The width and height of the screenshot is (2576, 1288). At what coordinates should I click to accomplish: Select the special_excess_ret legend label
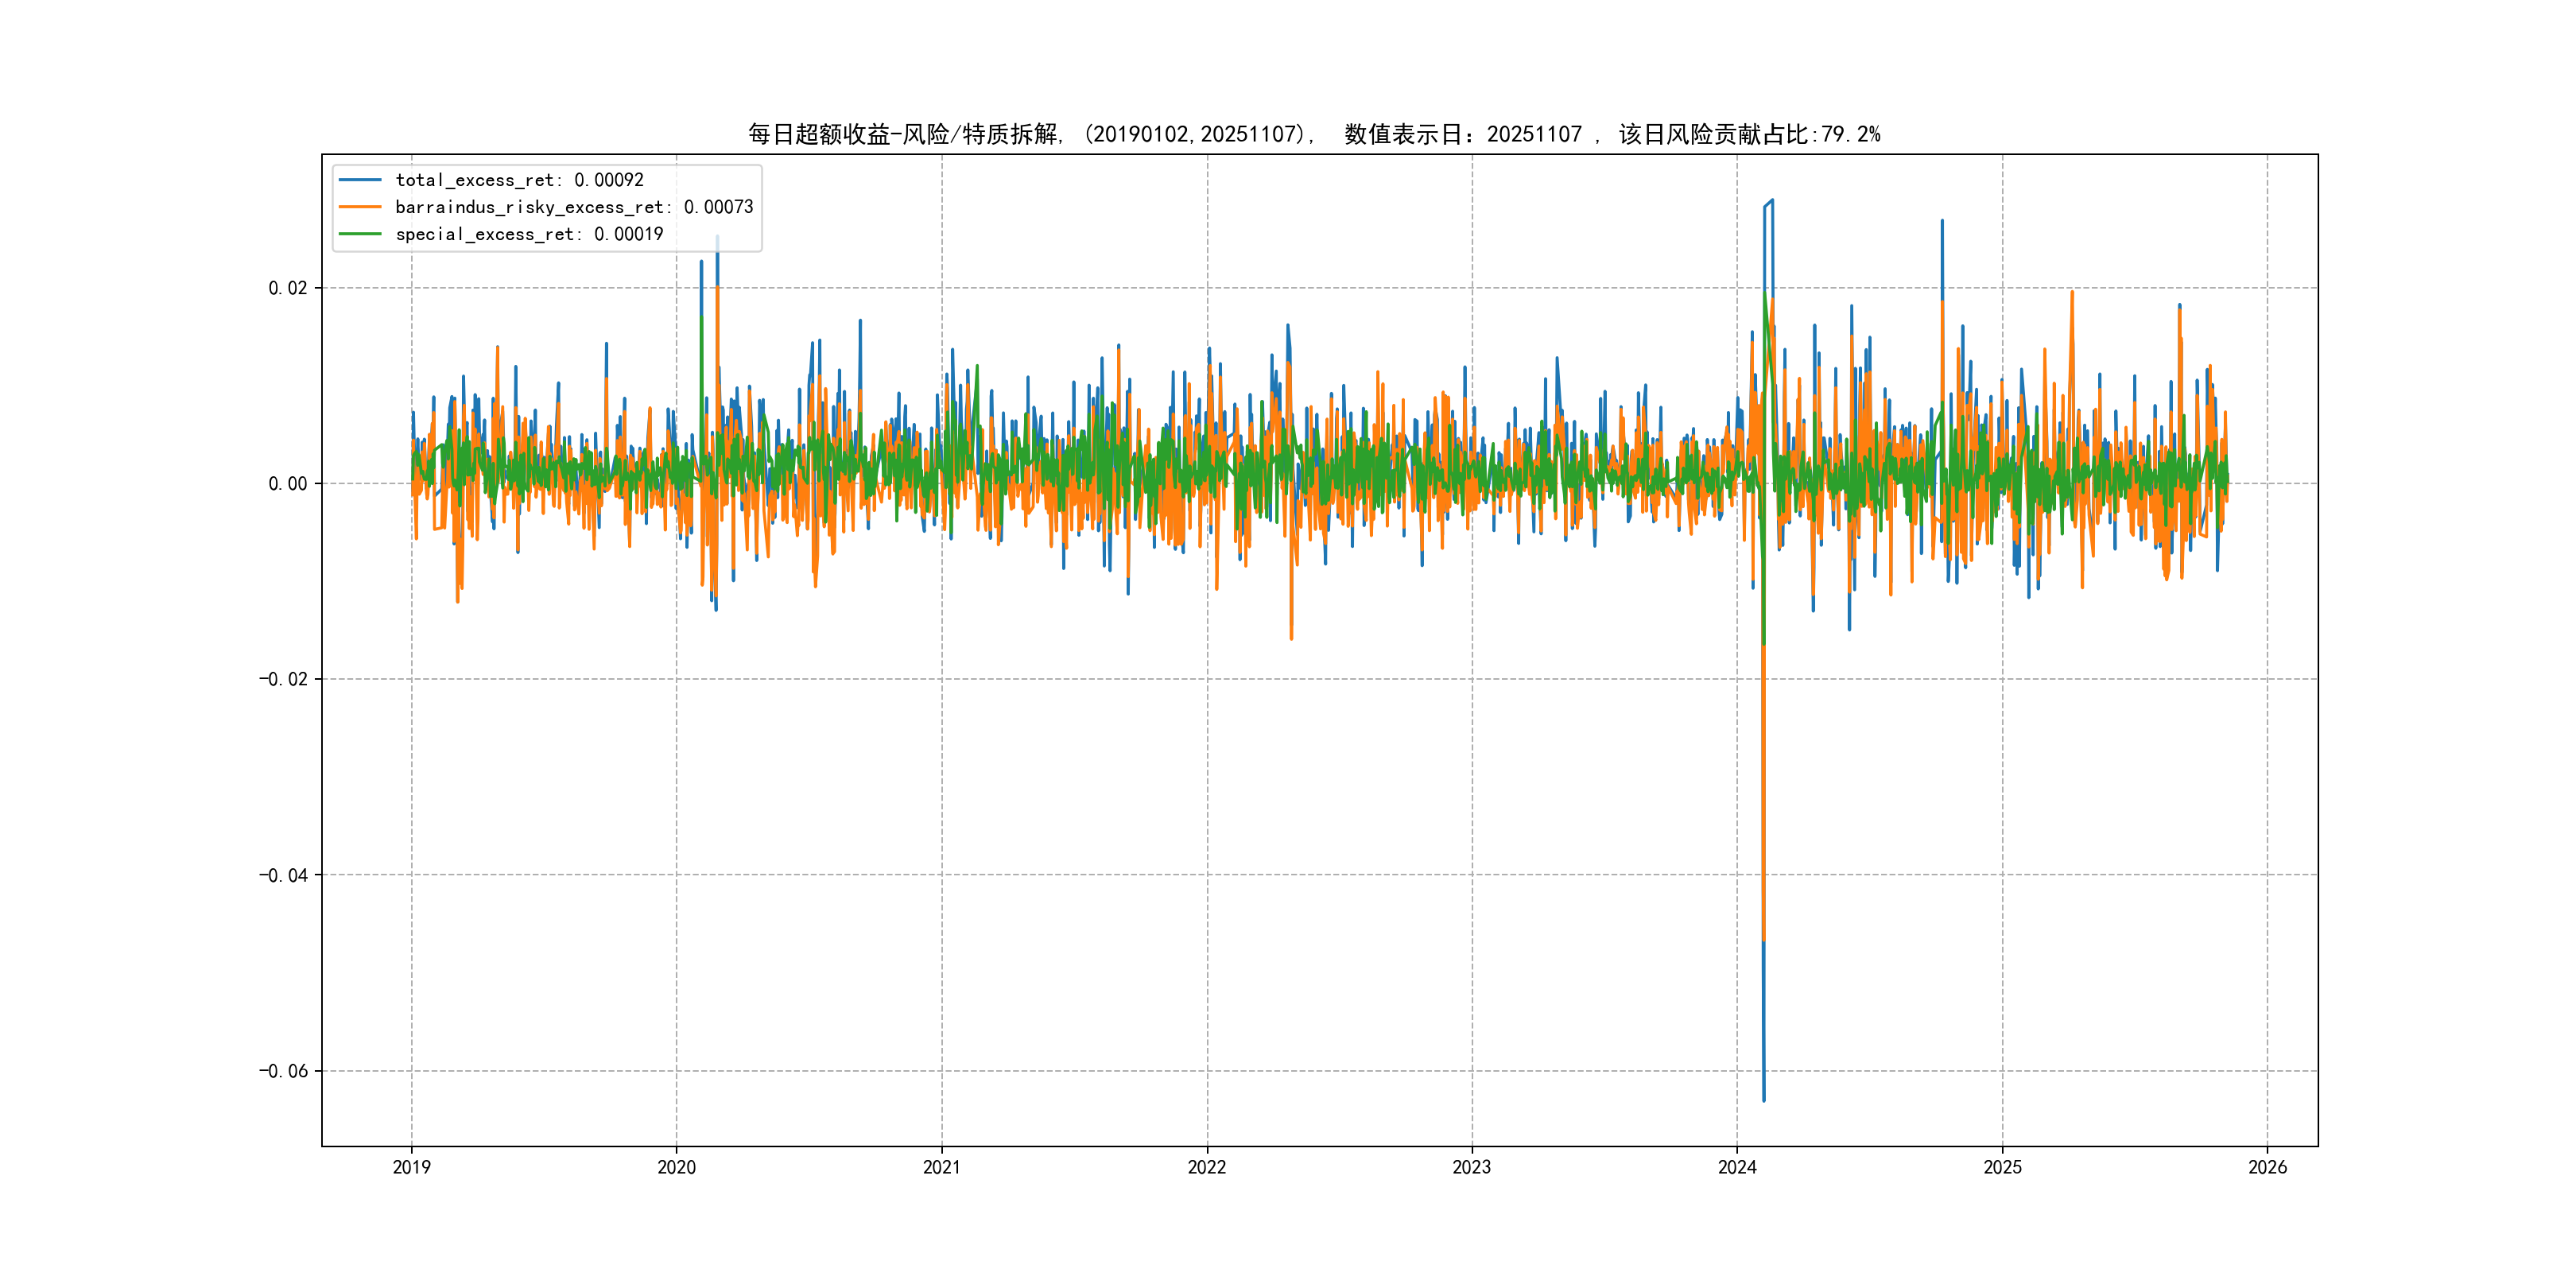pyautogui.click(x=529, y=234)
